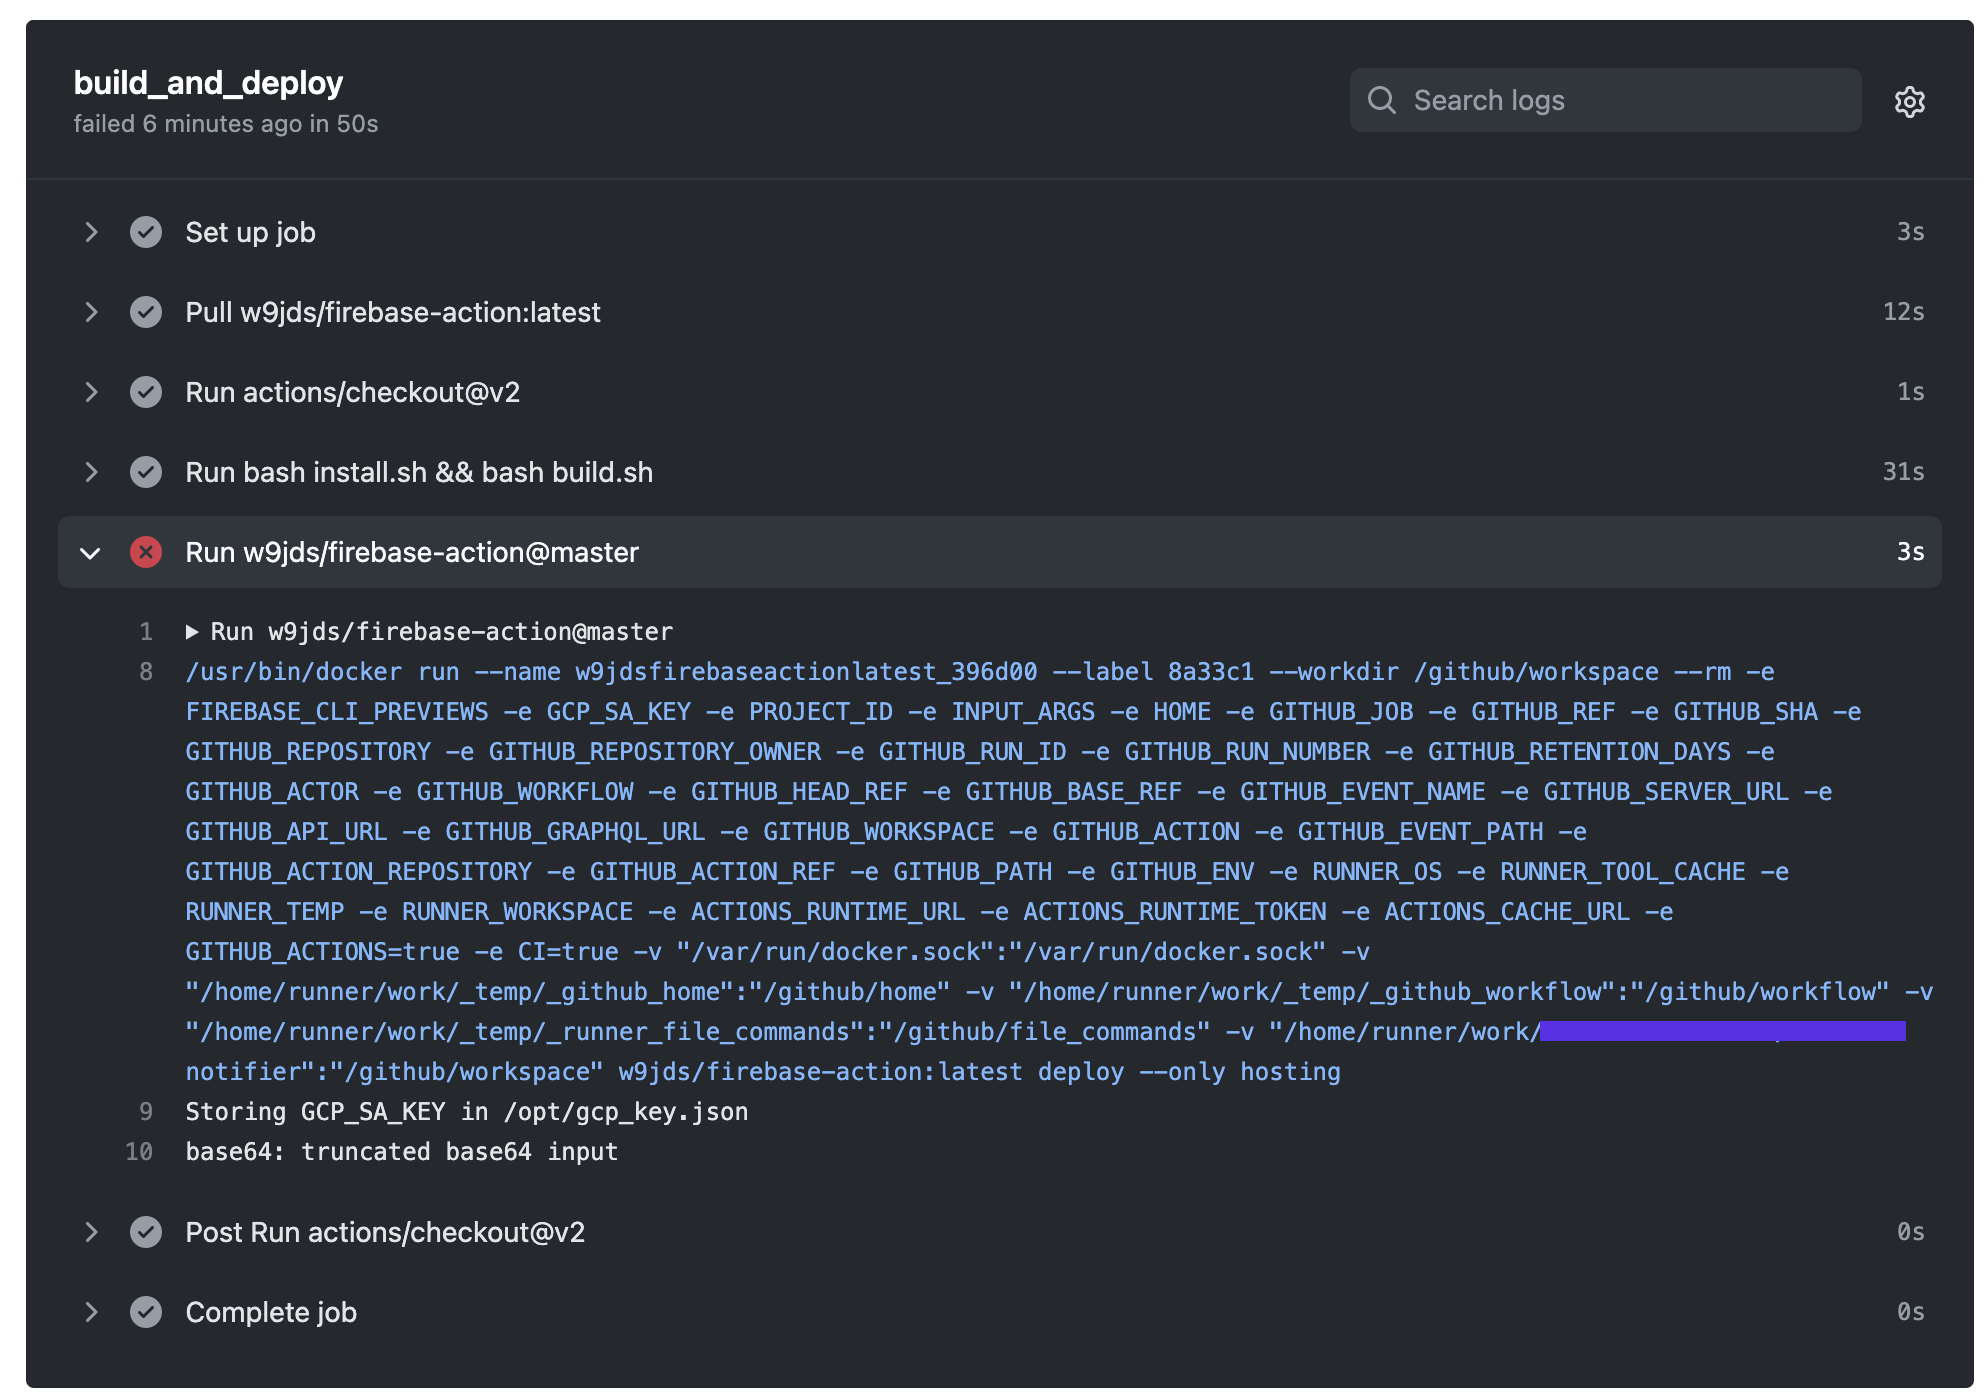Collapse the Run w9jds/firebase-action@master step
The height and width of the screenshot is (1392, 1988).
click(91, 552)
